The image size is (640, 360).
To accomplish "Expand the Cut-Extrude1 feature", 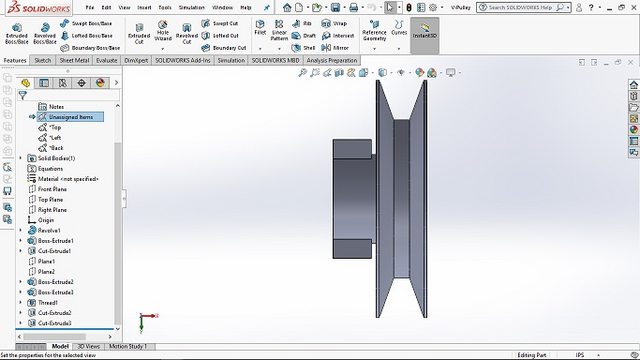I will (x=21, y=251).
